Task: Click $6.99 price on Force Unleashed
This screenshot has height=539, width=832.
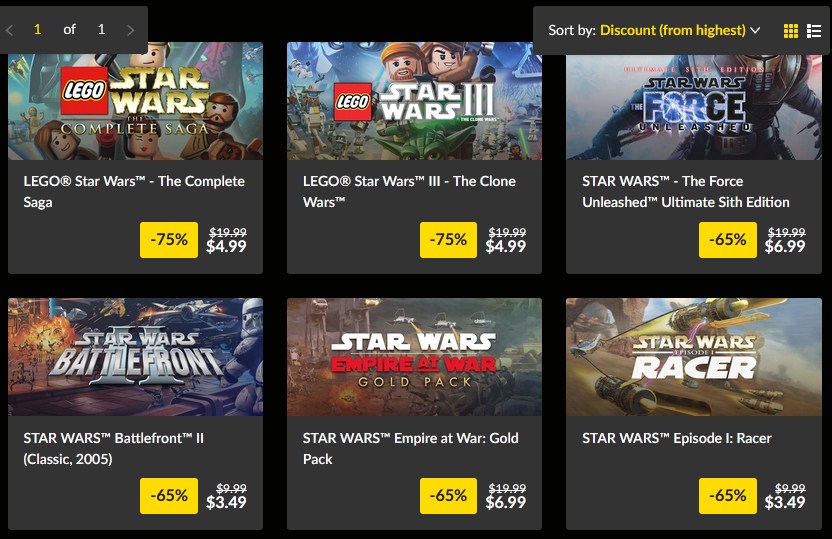Action: pyautogui.click(x=785, y=246)
